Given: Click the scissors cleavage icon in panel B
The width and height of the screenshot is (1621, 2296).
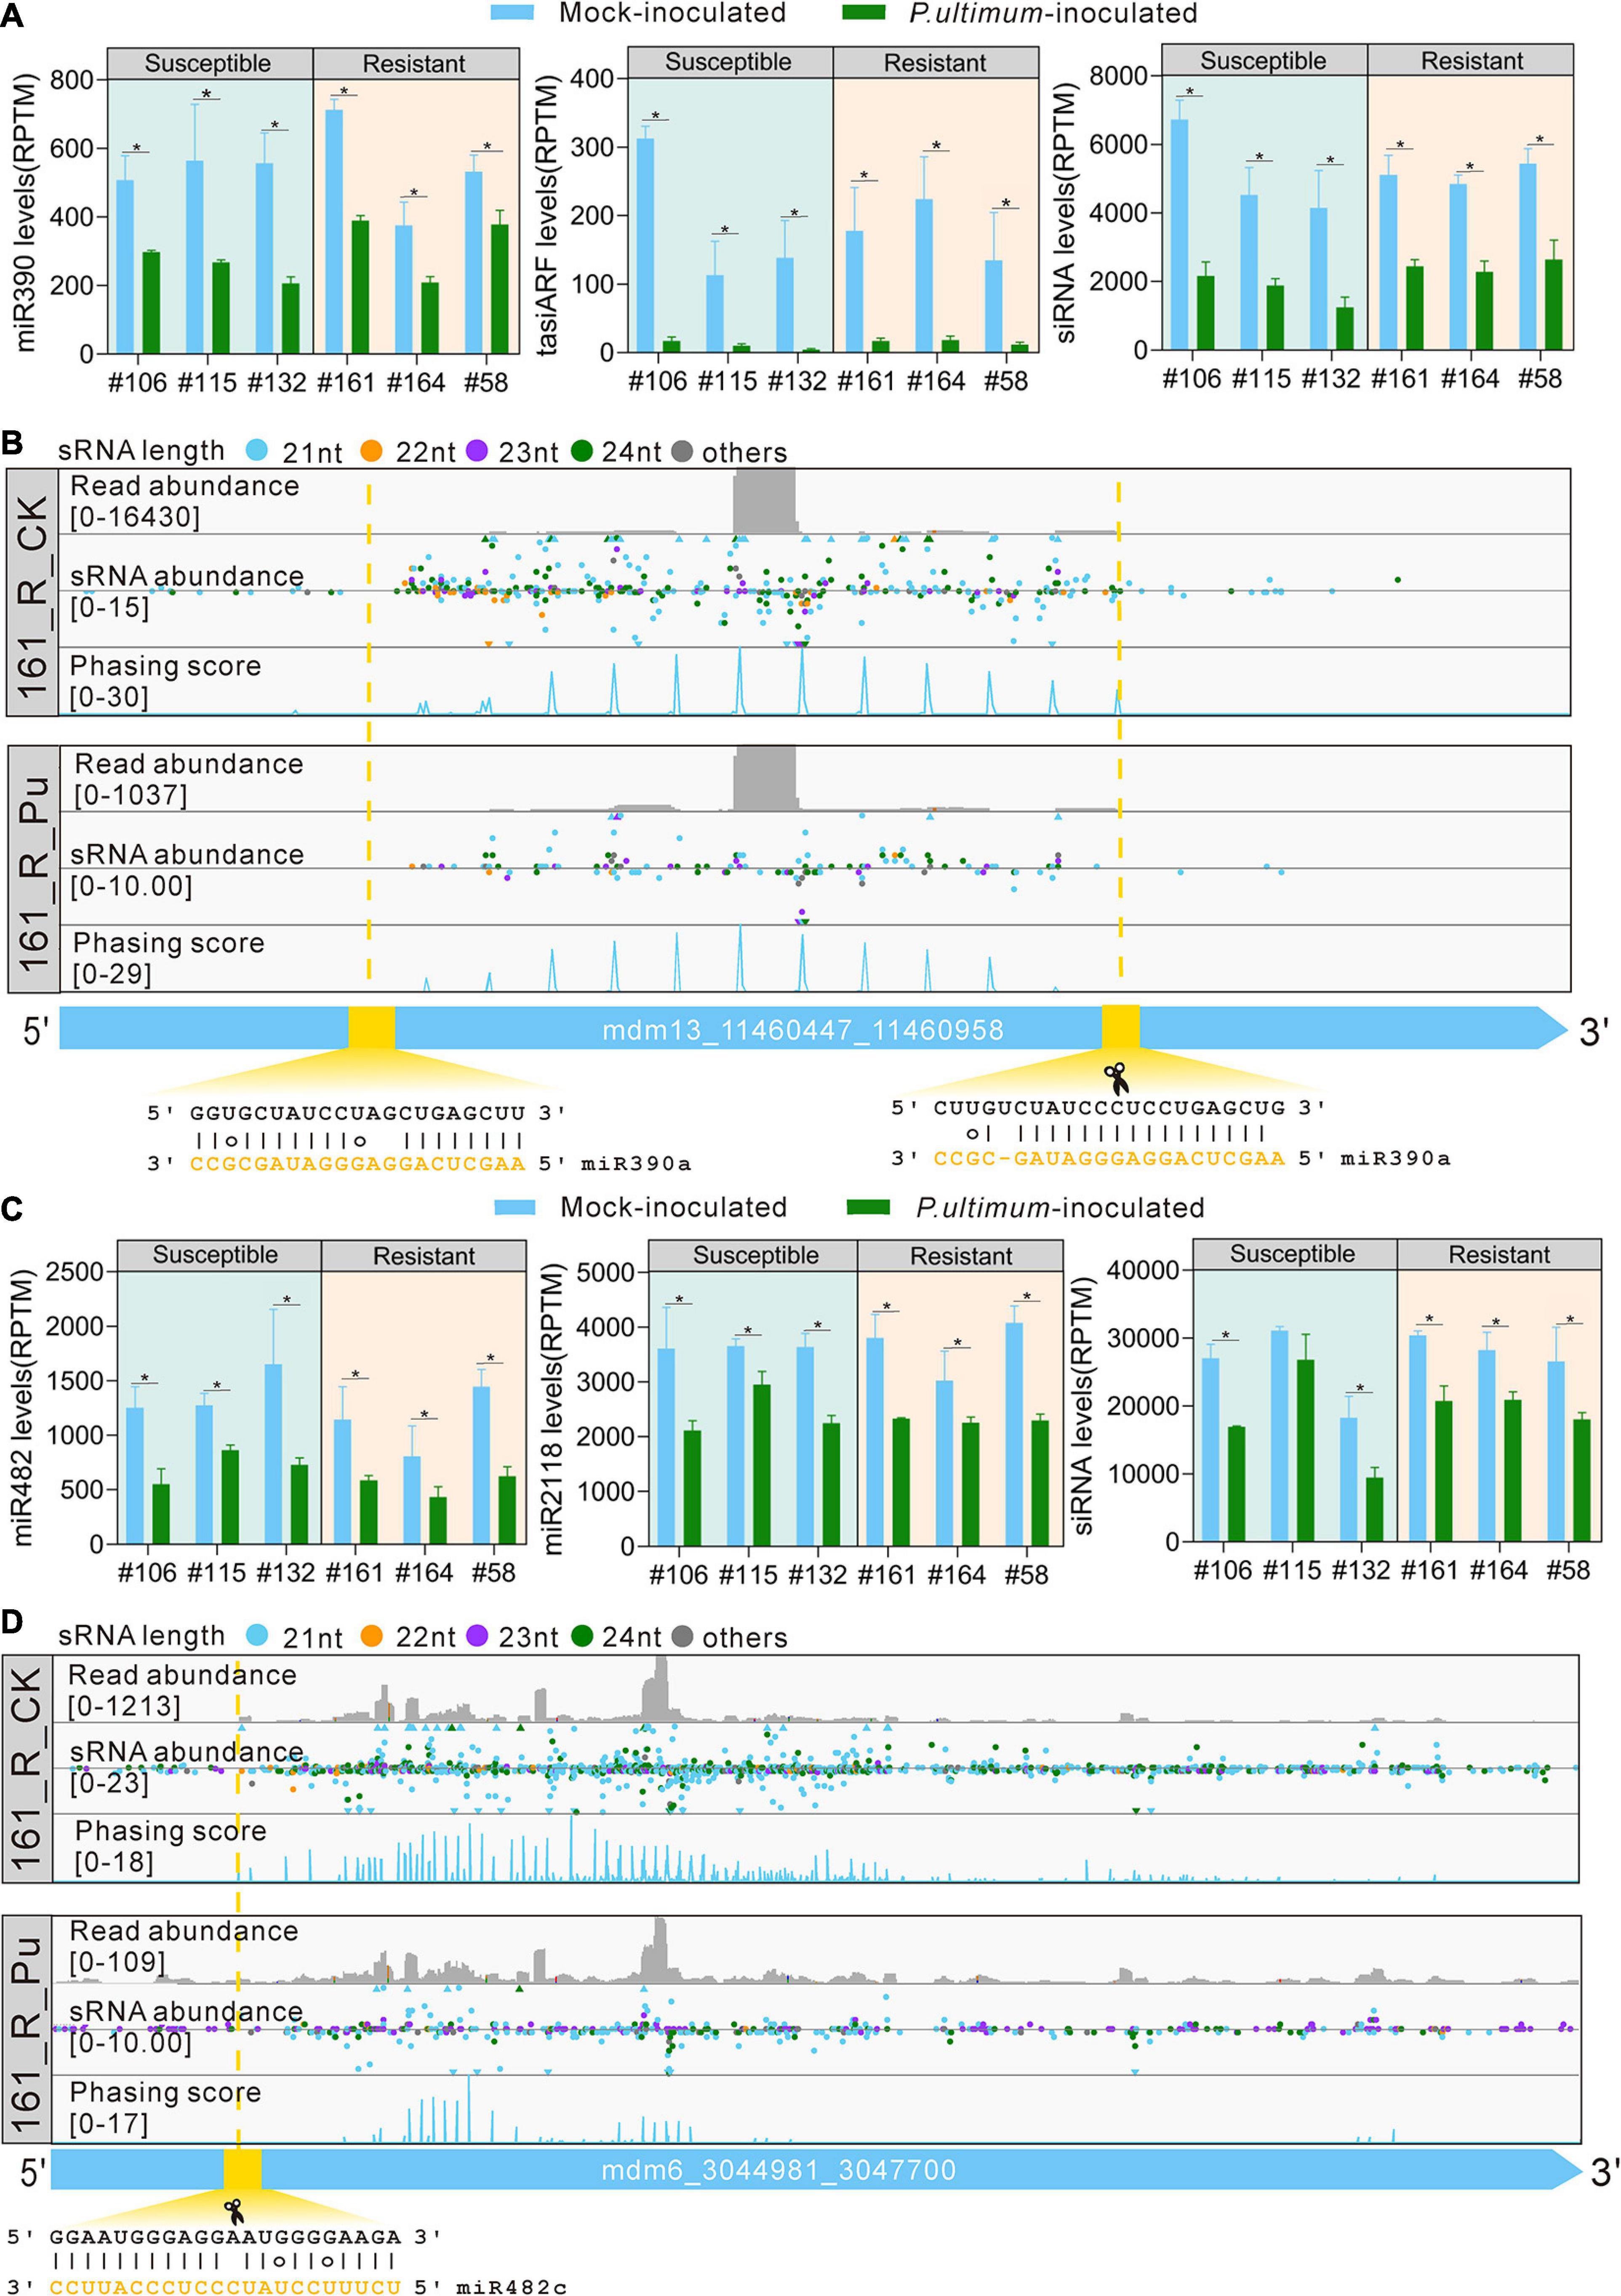Looking at the screenshot, I should 1116,1079.
